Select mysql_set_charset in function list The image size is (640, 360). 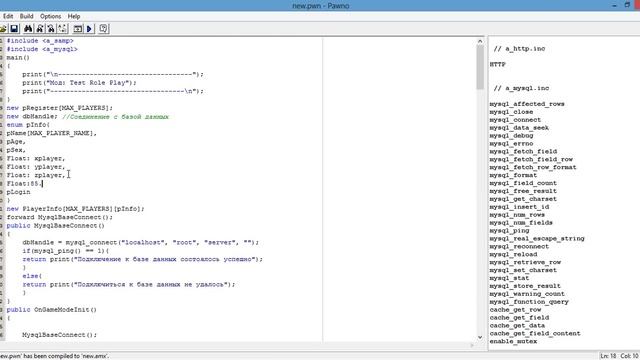[x=523, y=270]
